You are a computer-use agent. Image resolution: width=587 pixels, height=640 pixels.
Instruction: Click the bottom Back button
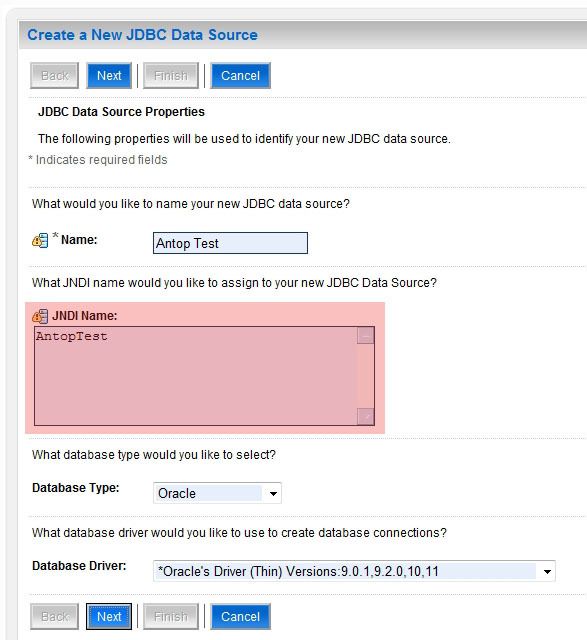[x=54, y=616]
